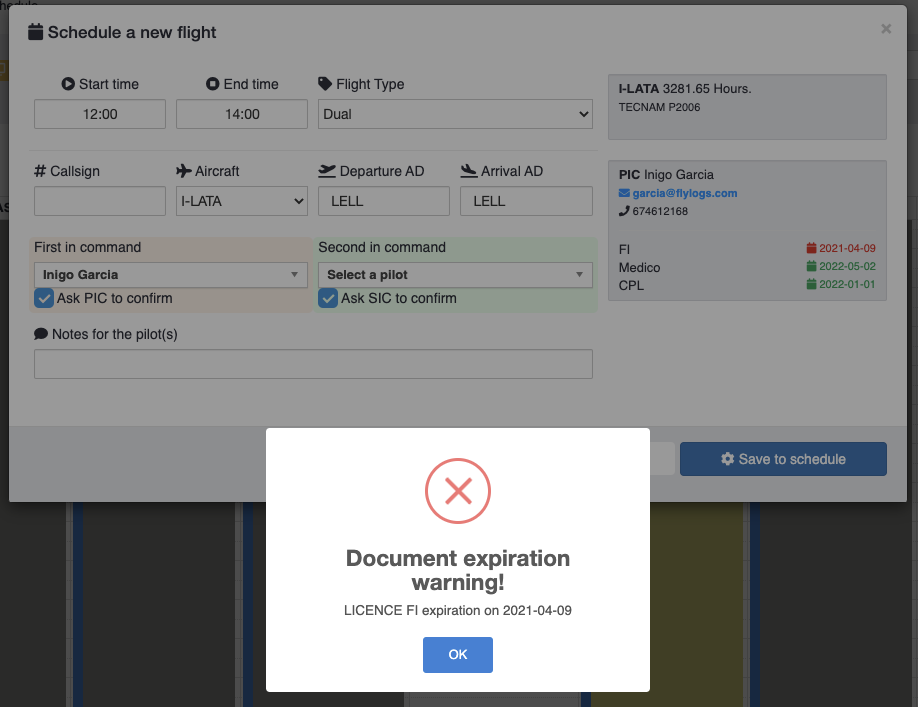Click the phone icon beside 674612168
The image size is (918, 707).
click(625, 211)
